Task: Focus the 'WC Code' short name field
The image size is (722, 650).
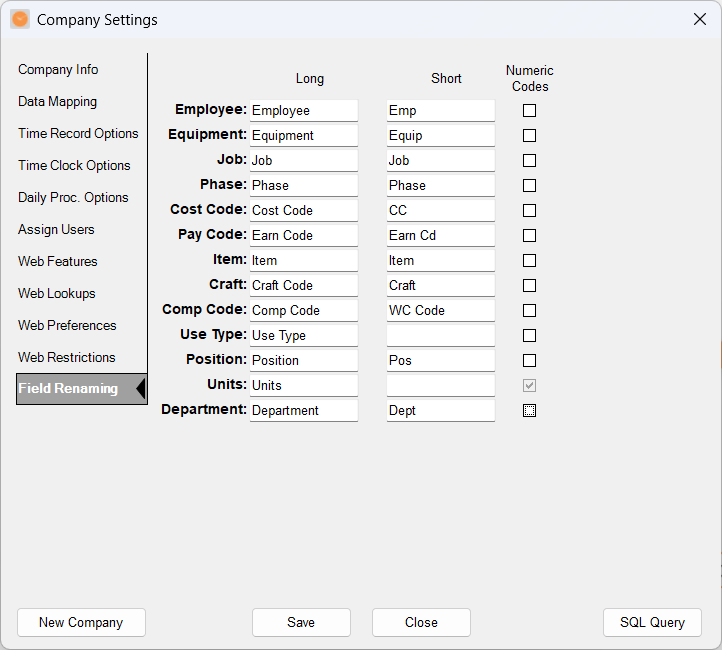Action: point(441,311)
